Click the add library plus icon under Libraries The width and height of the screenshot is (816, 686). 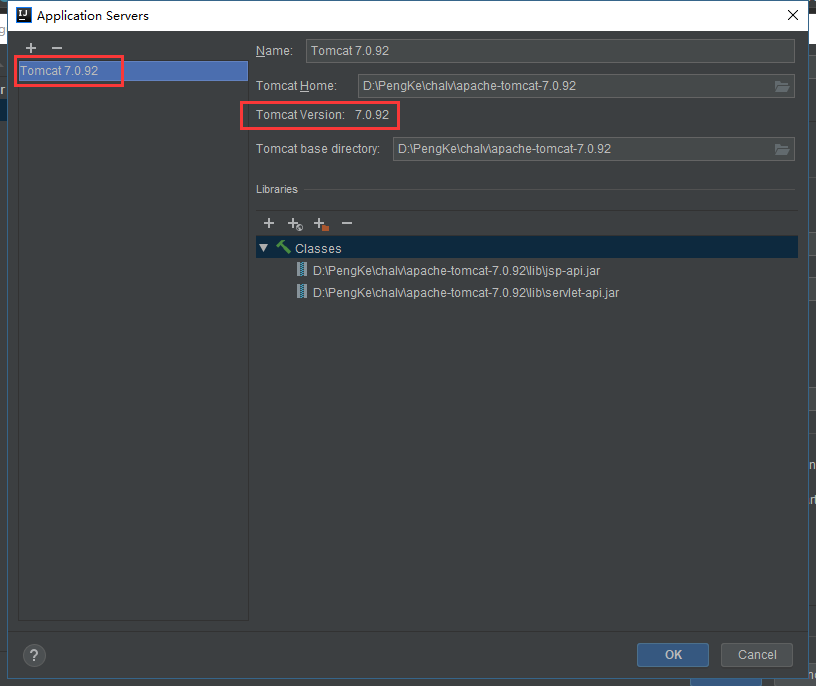coord(268,223)
